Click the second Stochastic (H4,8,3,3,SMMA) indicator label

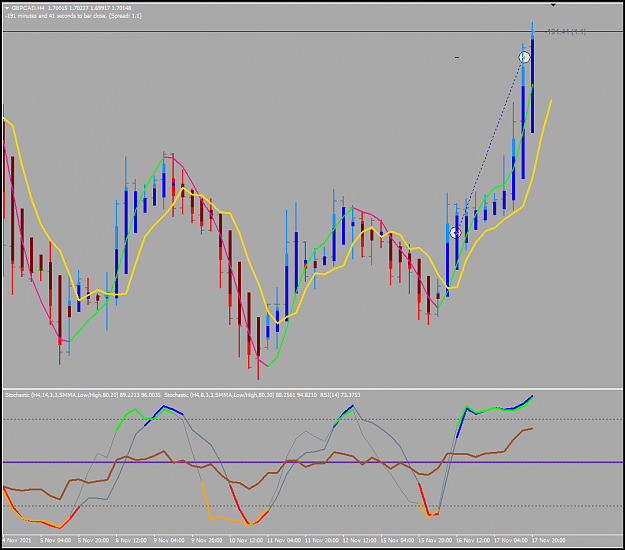click(x=241, y=395)
